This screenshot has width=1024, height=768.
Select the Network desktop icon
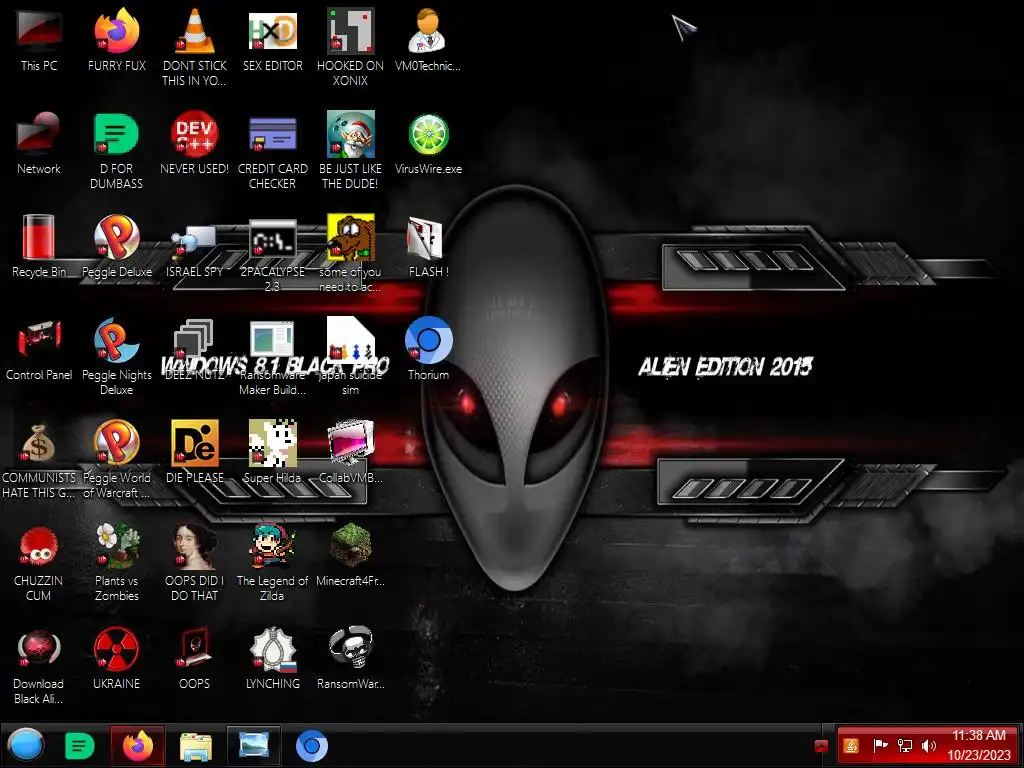point(39,143)
